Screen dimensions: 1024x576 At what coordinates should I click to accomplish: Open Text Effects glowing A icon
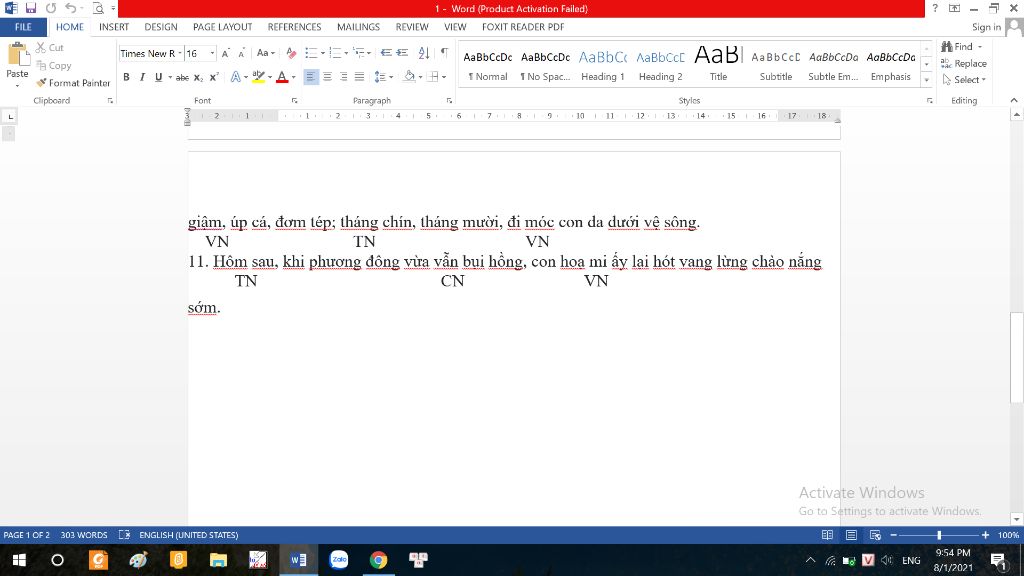[x=236, y=77]
